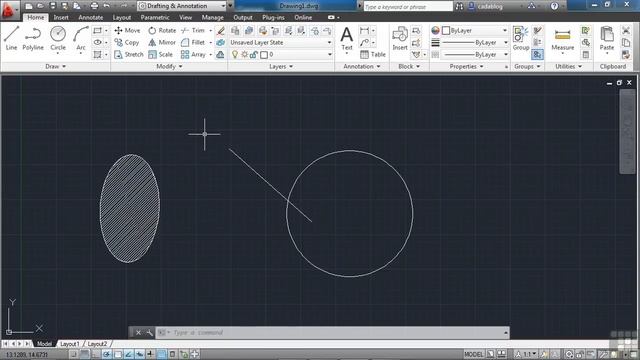The image size is (640, 360).
Task: Click the Linear dimension icon
Action: (x=364, y=30)
